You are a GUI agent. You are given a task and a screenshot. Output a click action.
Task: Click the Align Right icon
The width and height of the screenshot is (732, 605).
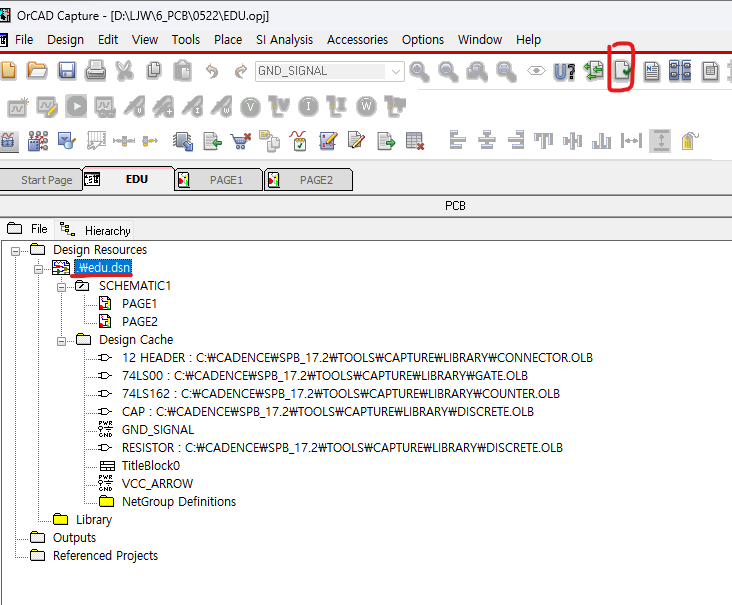coord(516,140)
